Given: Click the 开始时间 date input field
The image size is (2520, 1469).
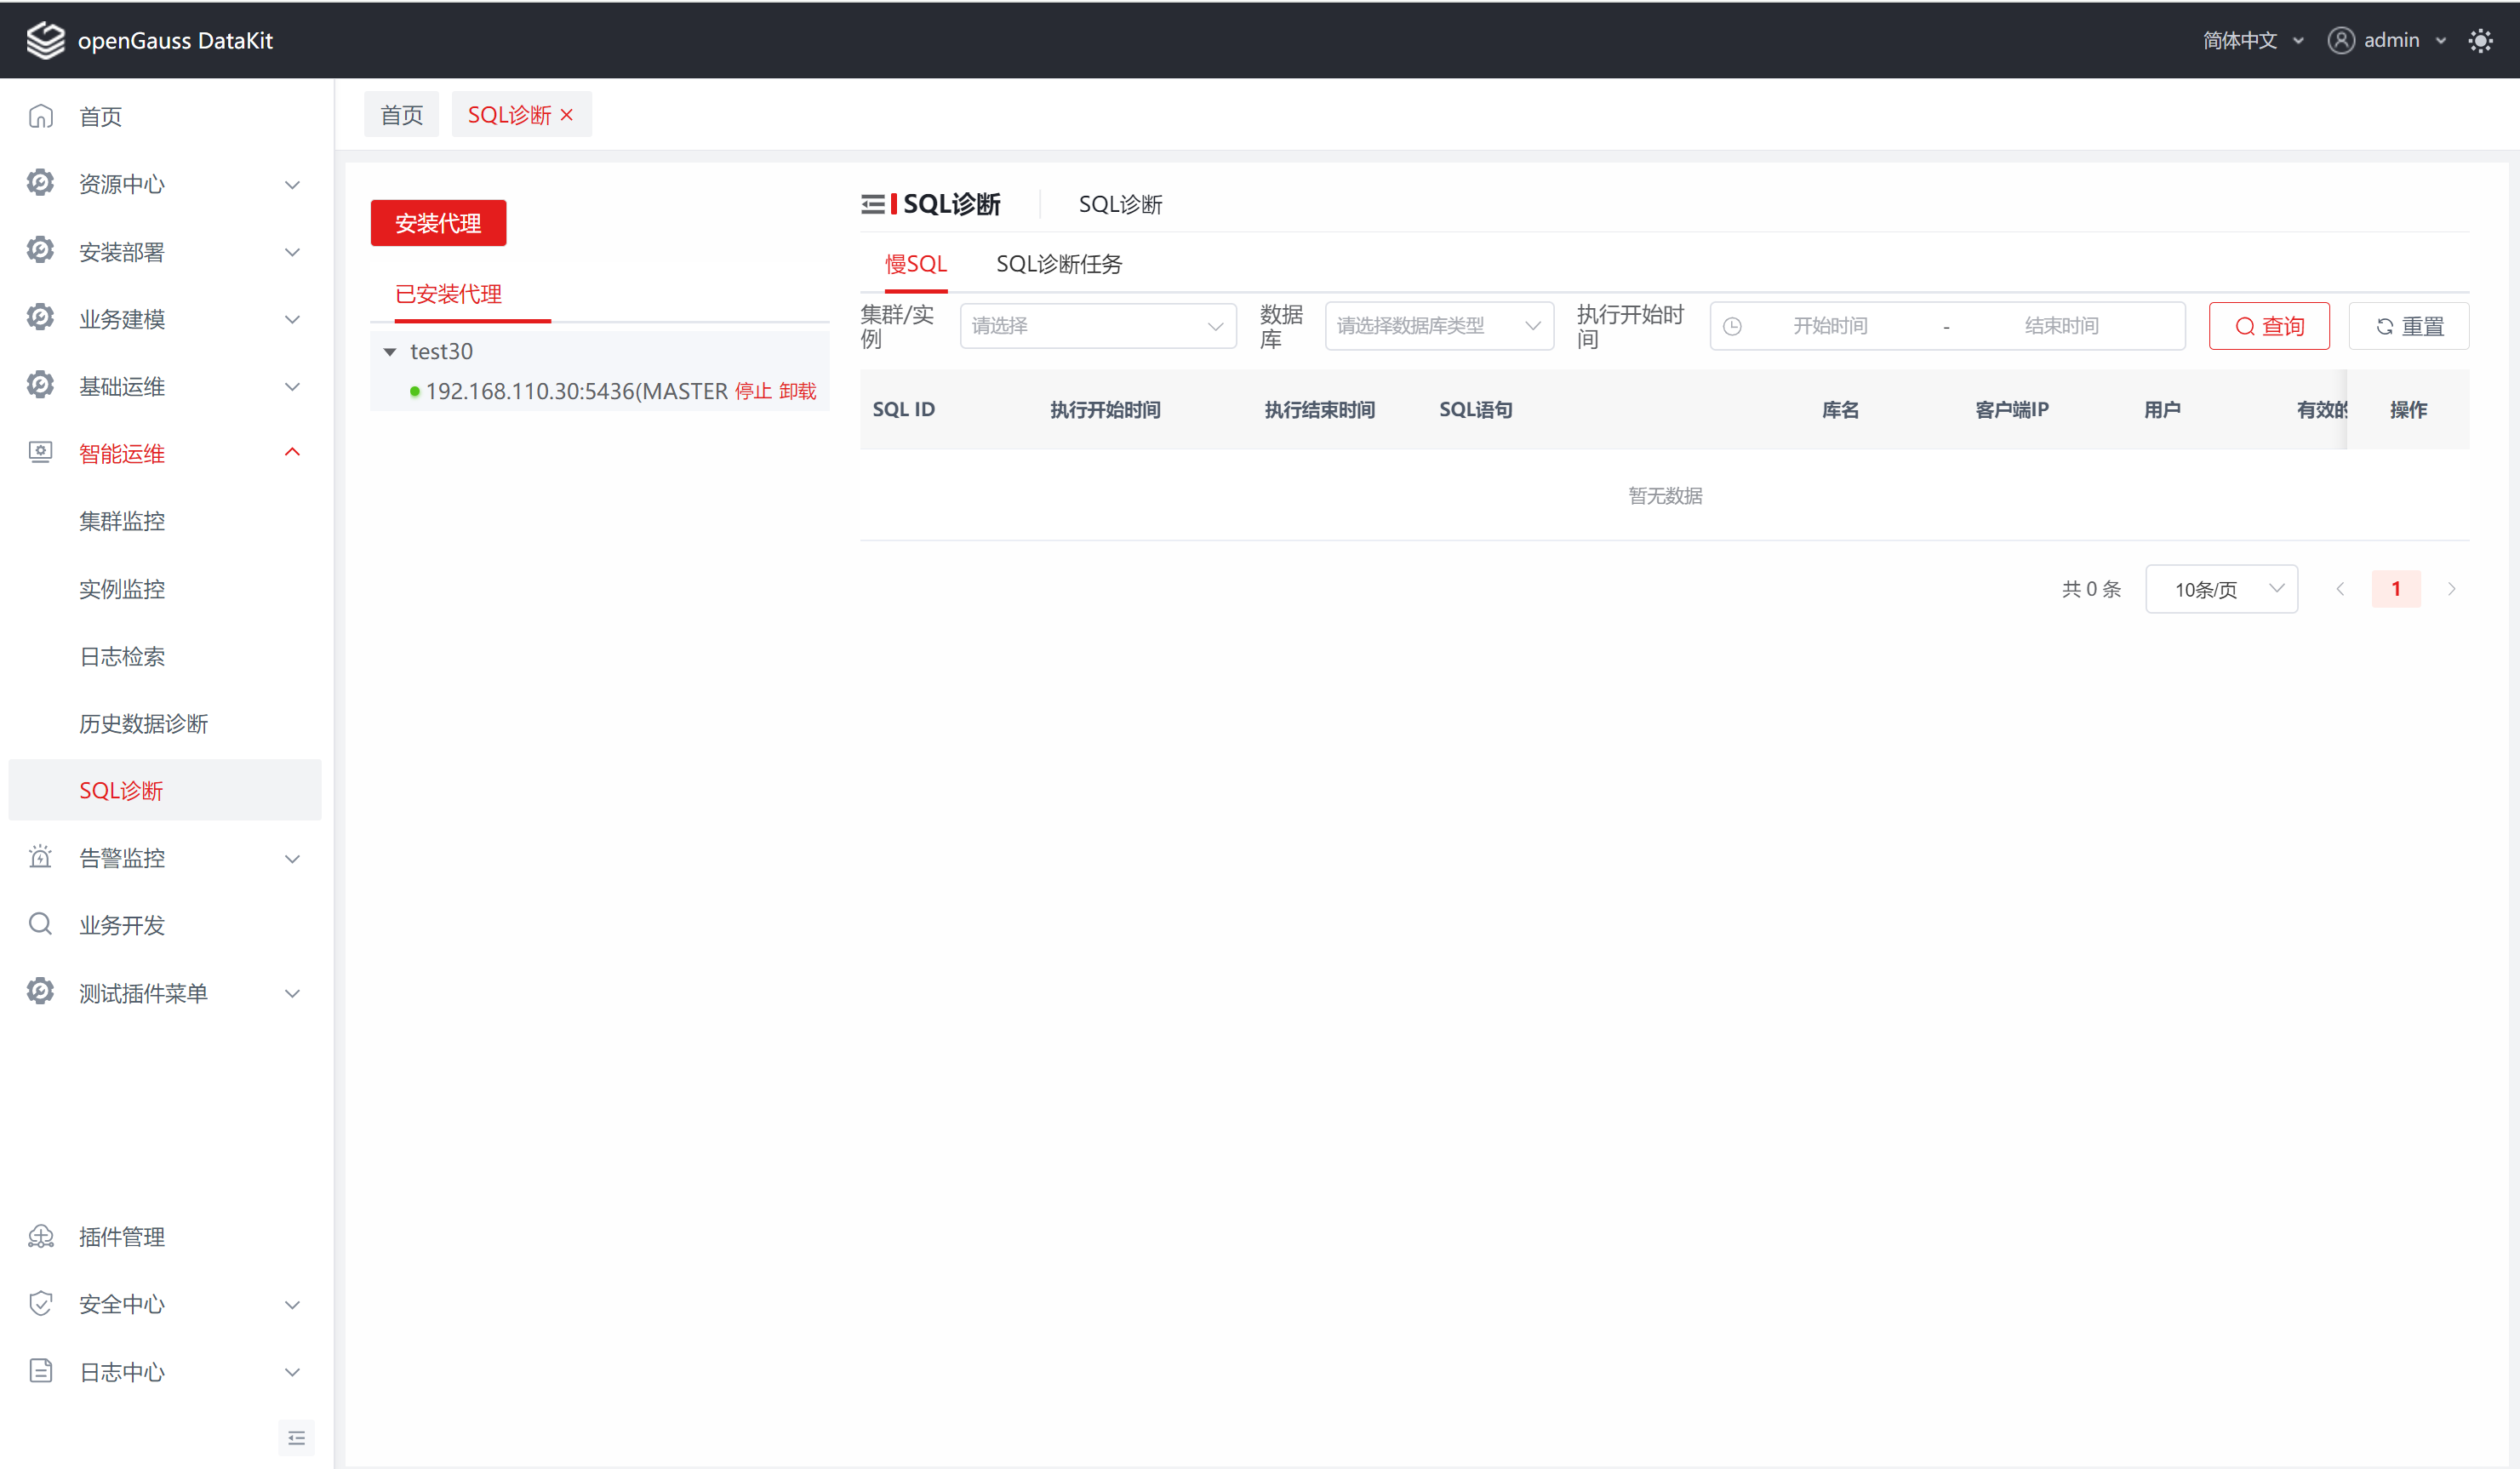Looking at the screenshot, I should [x=1829, y=326].
